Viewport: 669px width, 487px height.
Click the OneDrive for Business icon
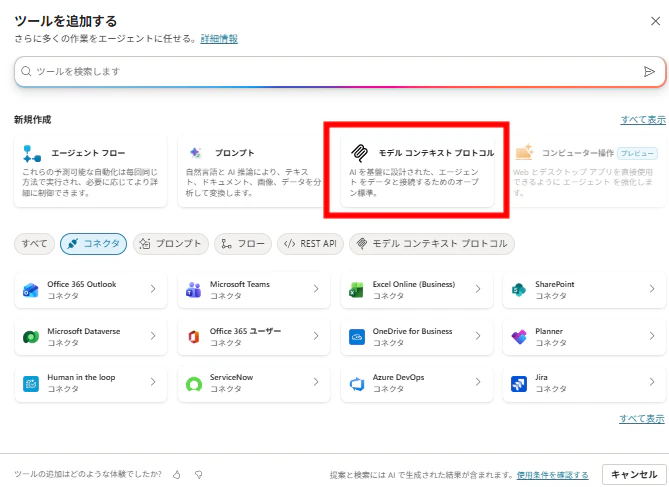[357, 337]
